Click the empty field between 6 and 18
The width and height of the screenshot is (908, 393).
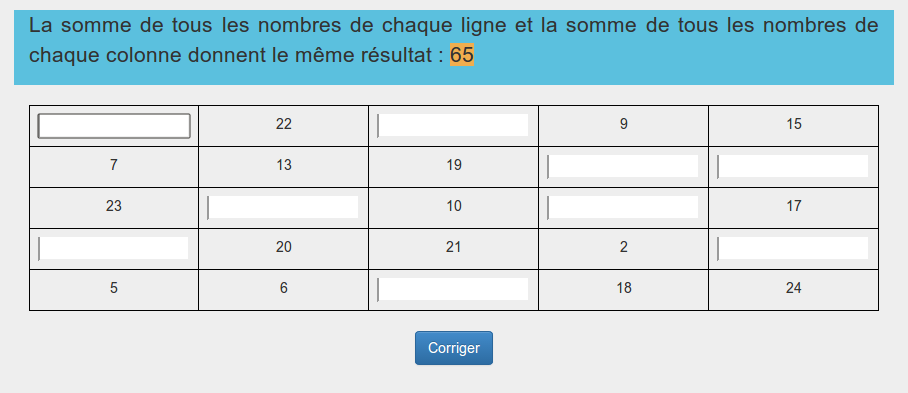click(x=453, y=289)
